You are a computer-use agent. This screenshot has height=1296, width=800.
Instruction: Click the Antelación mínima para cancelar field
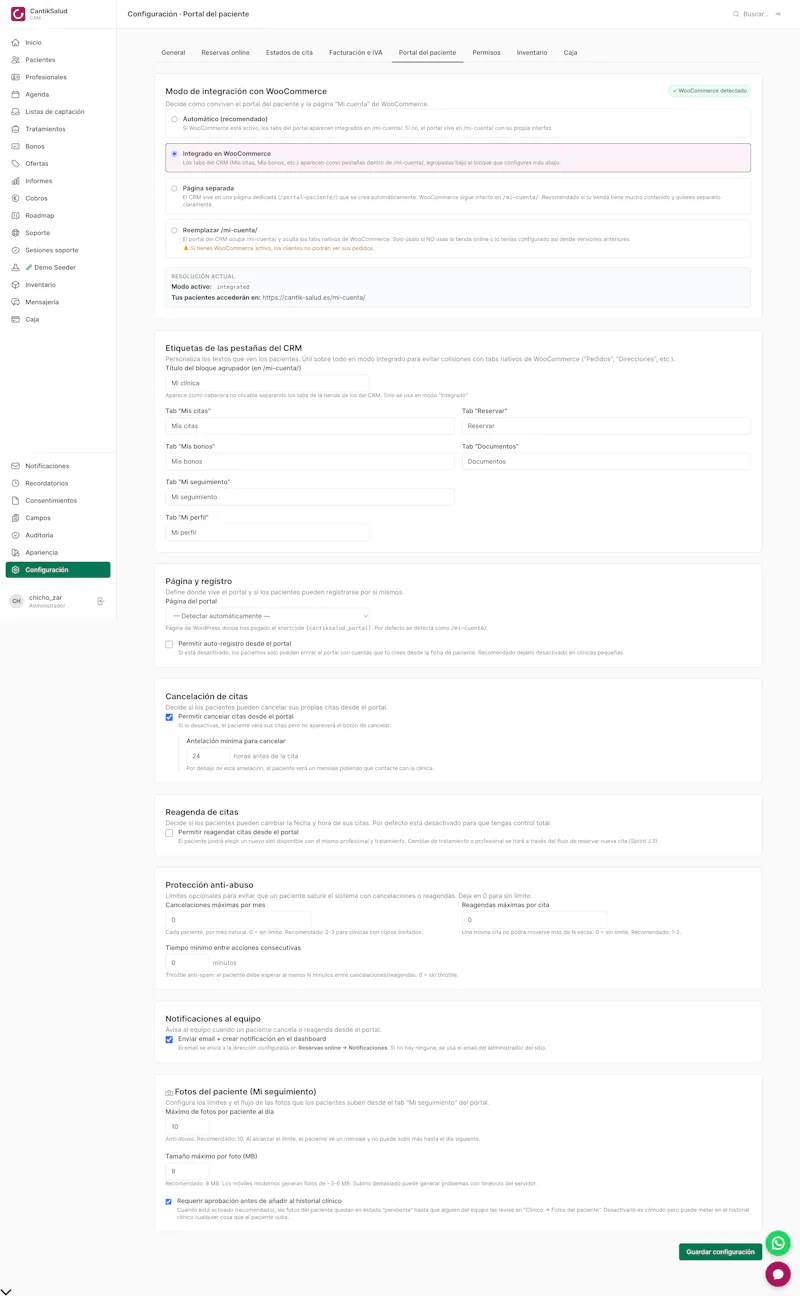(x=208, y=756)
